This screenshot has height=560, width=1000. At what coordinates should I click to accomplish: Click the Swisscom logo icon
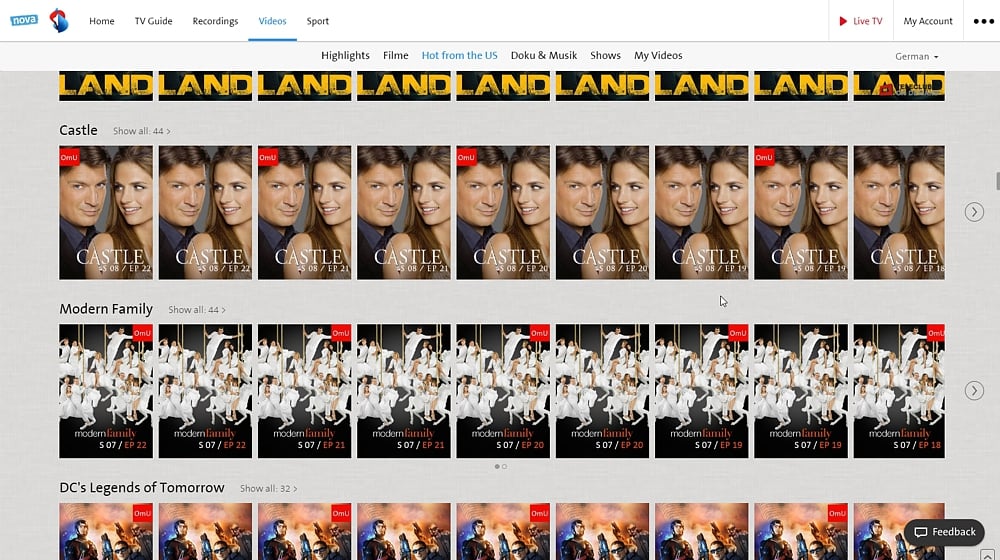[59, 20]
